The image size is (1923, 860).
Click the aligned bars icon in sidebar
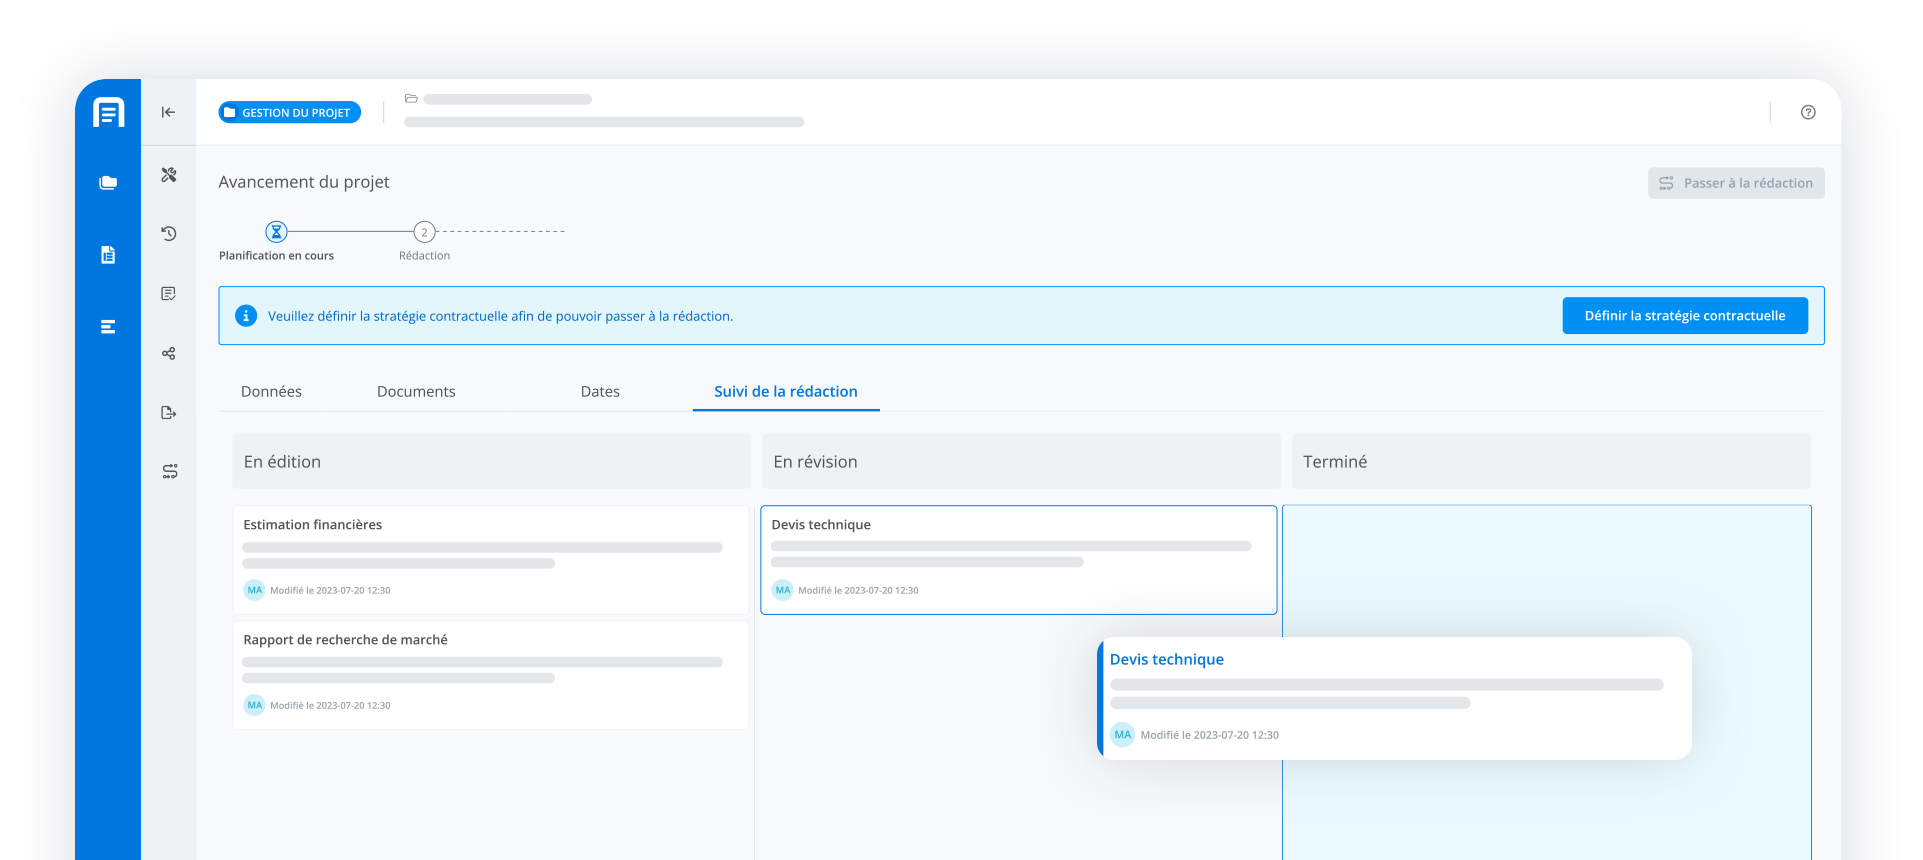point(108,327)
